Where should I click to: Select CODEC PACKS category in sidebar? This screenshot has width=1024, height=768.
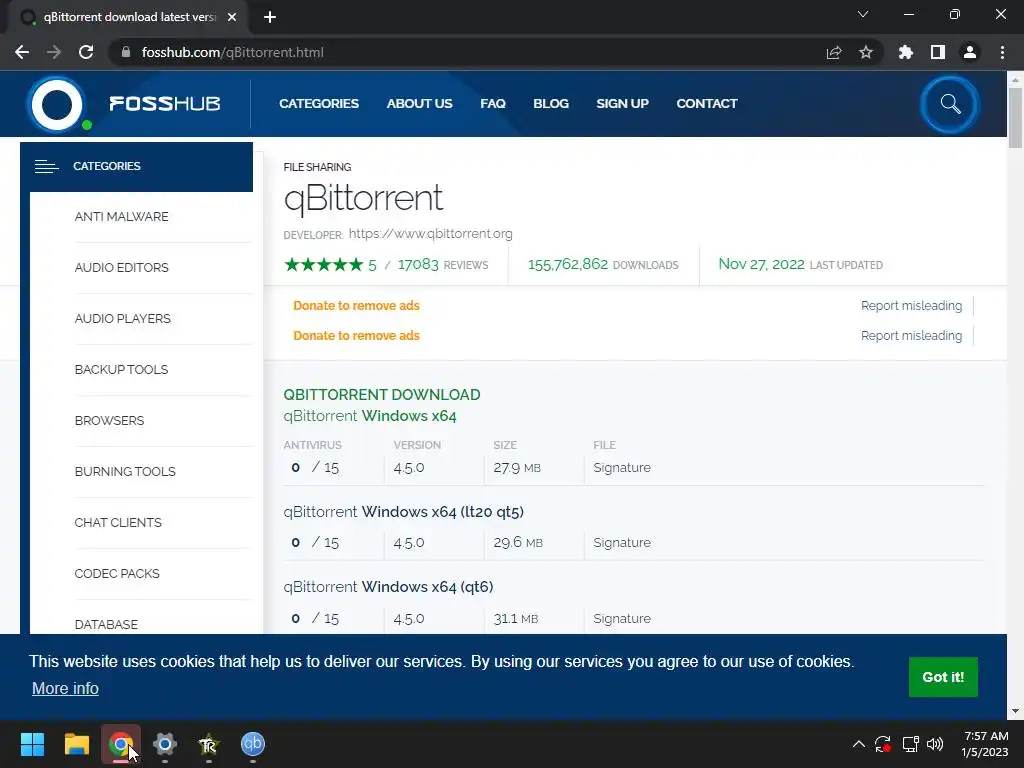tap(117, 573)
